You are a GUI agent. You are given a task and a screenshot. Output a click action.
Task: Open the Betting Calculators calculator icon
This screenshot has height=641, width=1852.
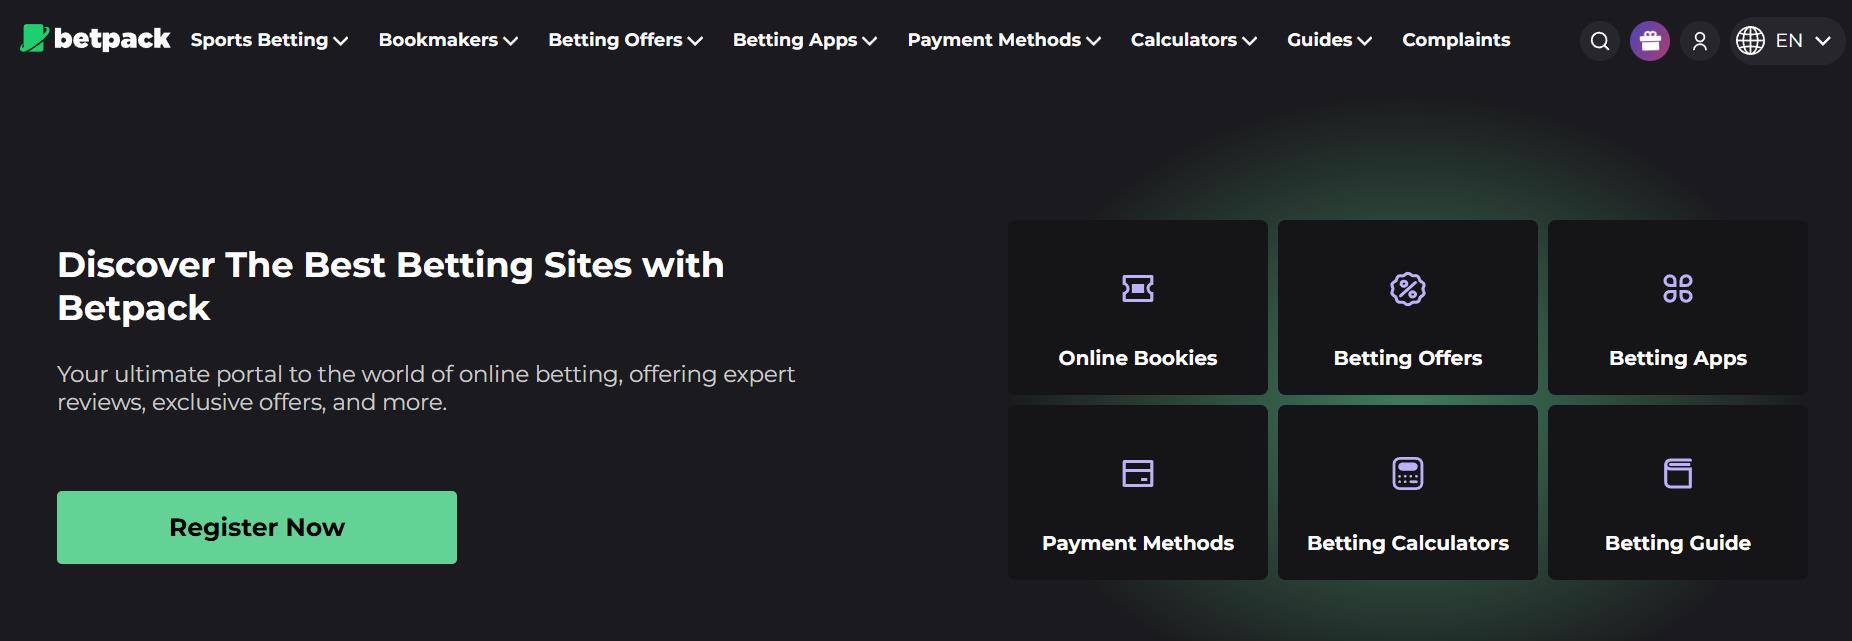tap(1408, 473)
